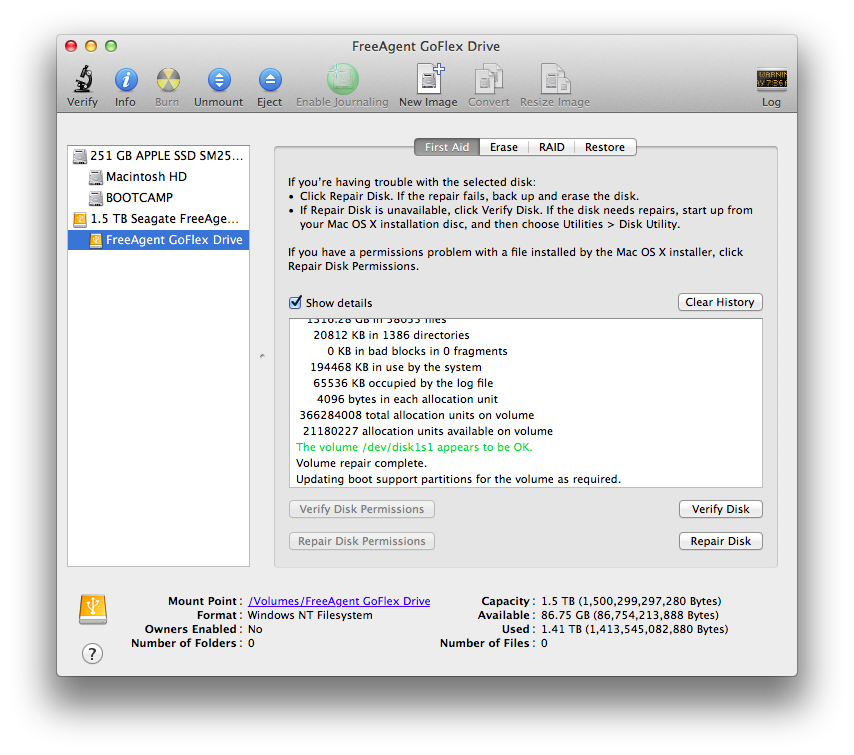Click the Used value 1.41 TB
Screen dimensions: 854x755
[x=635, y=629]
